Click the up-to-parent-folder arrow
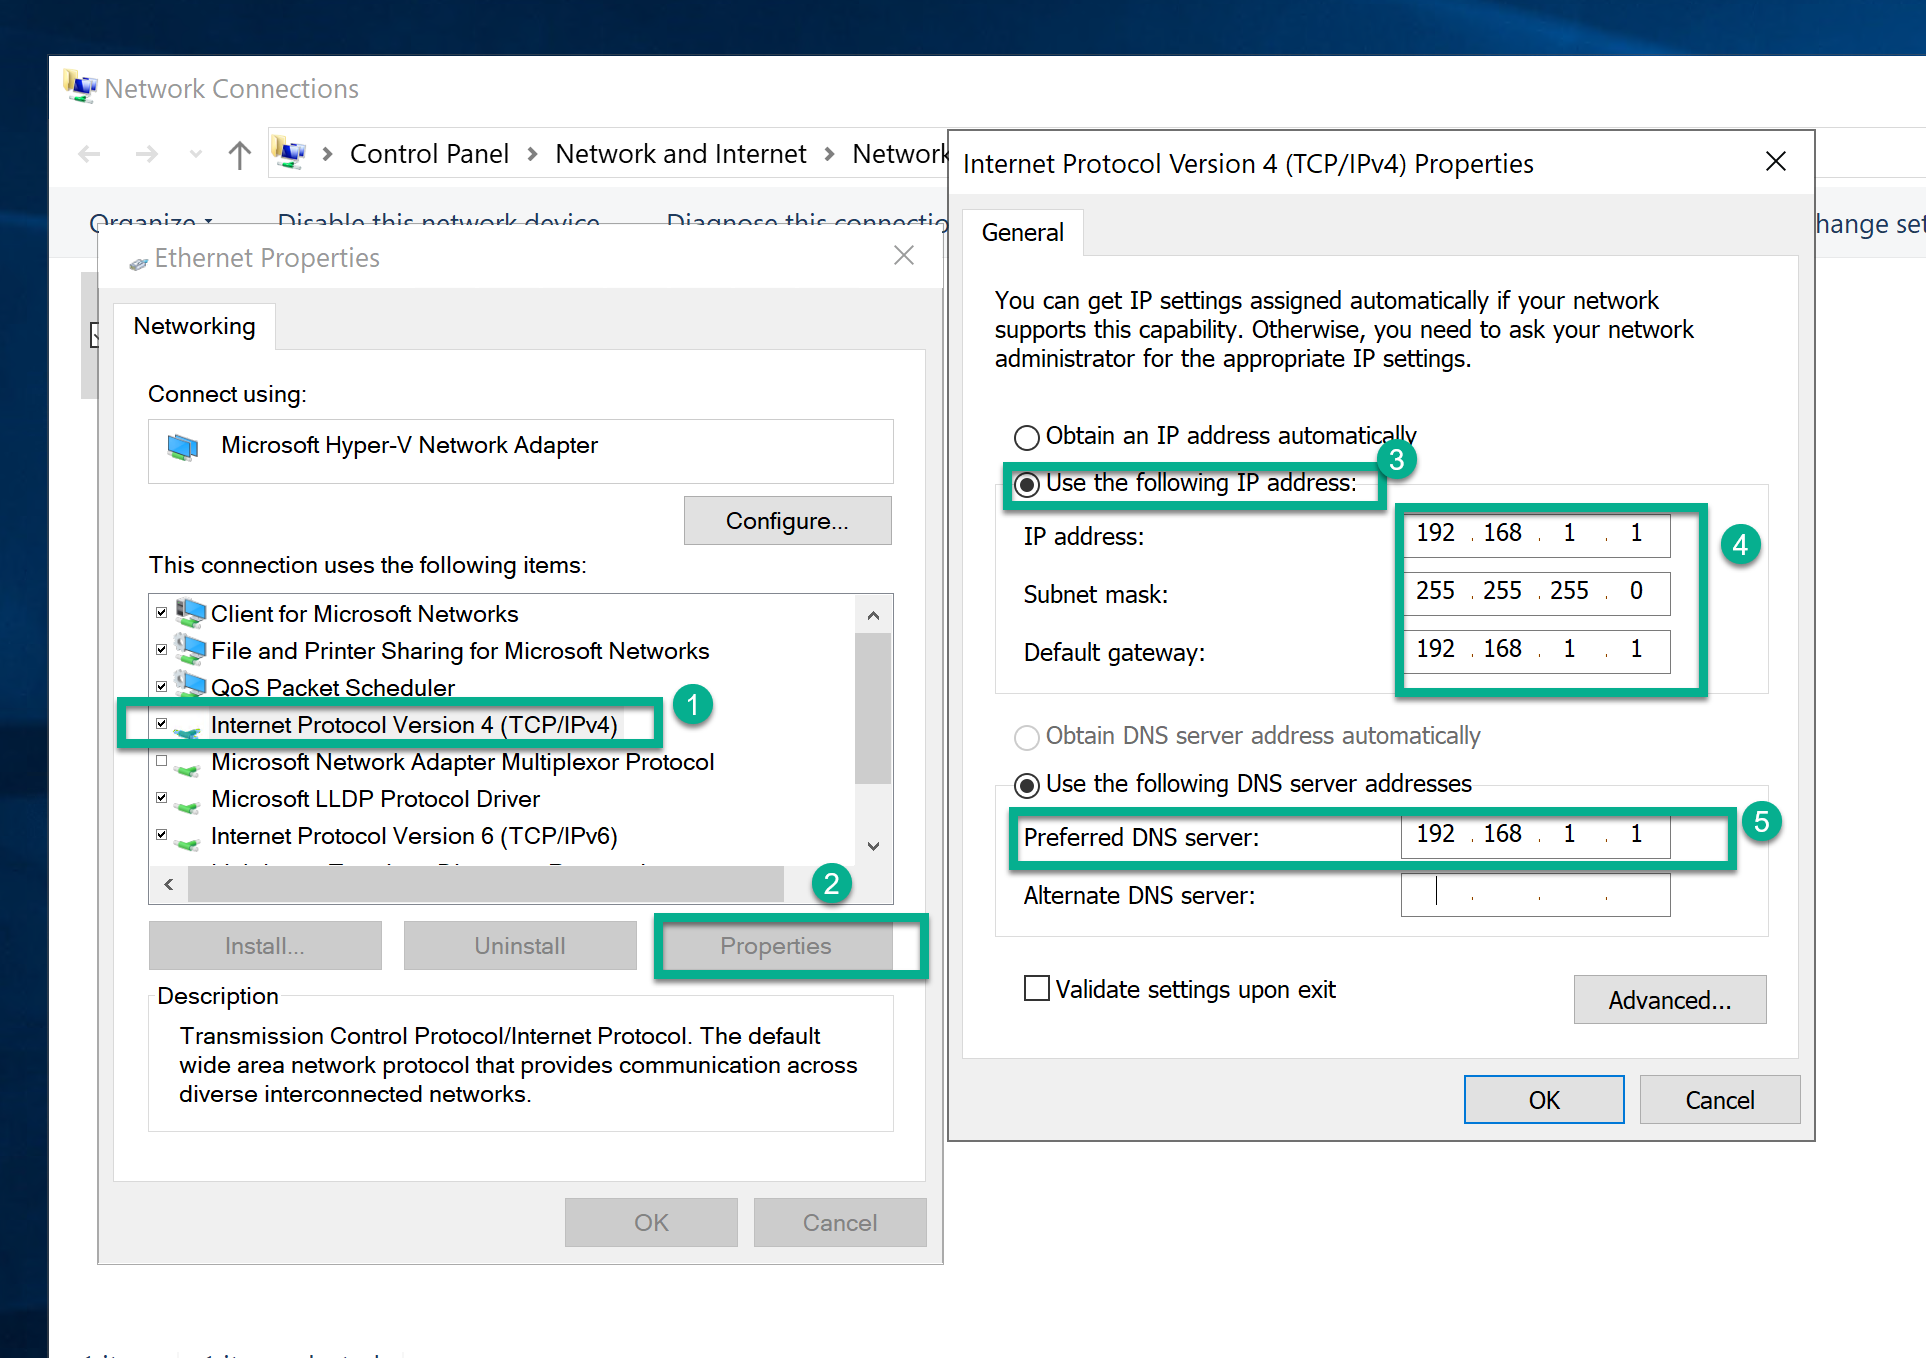Screen dimensions: 1926x1358 tap(239, 153)
